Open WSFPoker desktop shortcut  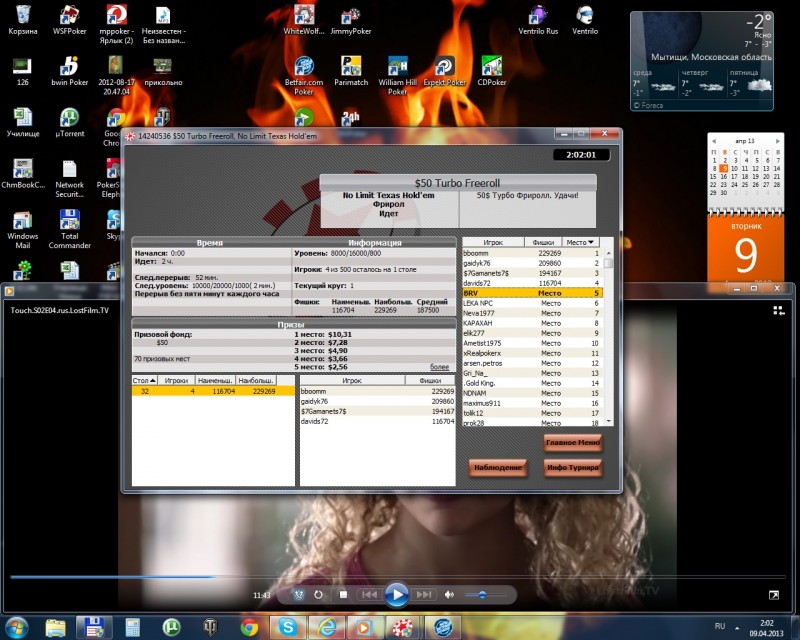[68, 19]
